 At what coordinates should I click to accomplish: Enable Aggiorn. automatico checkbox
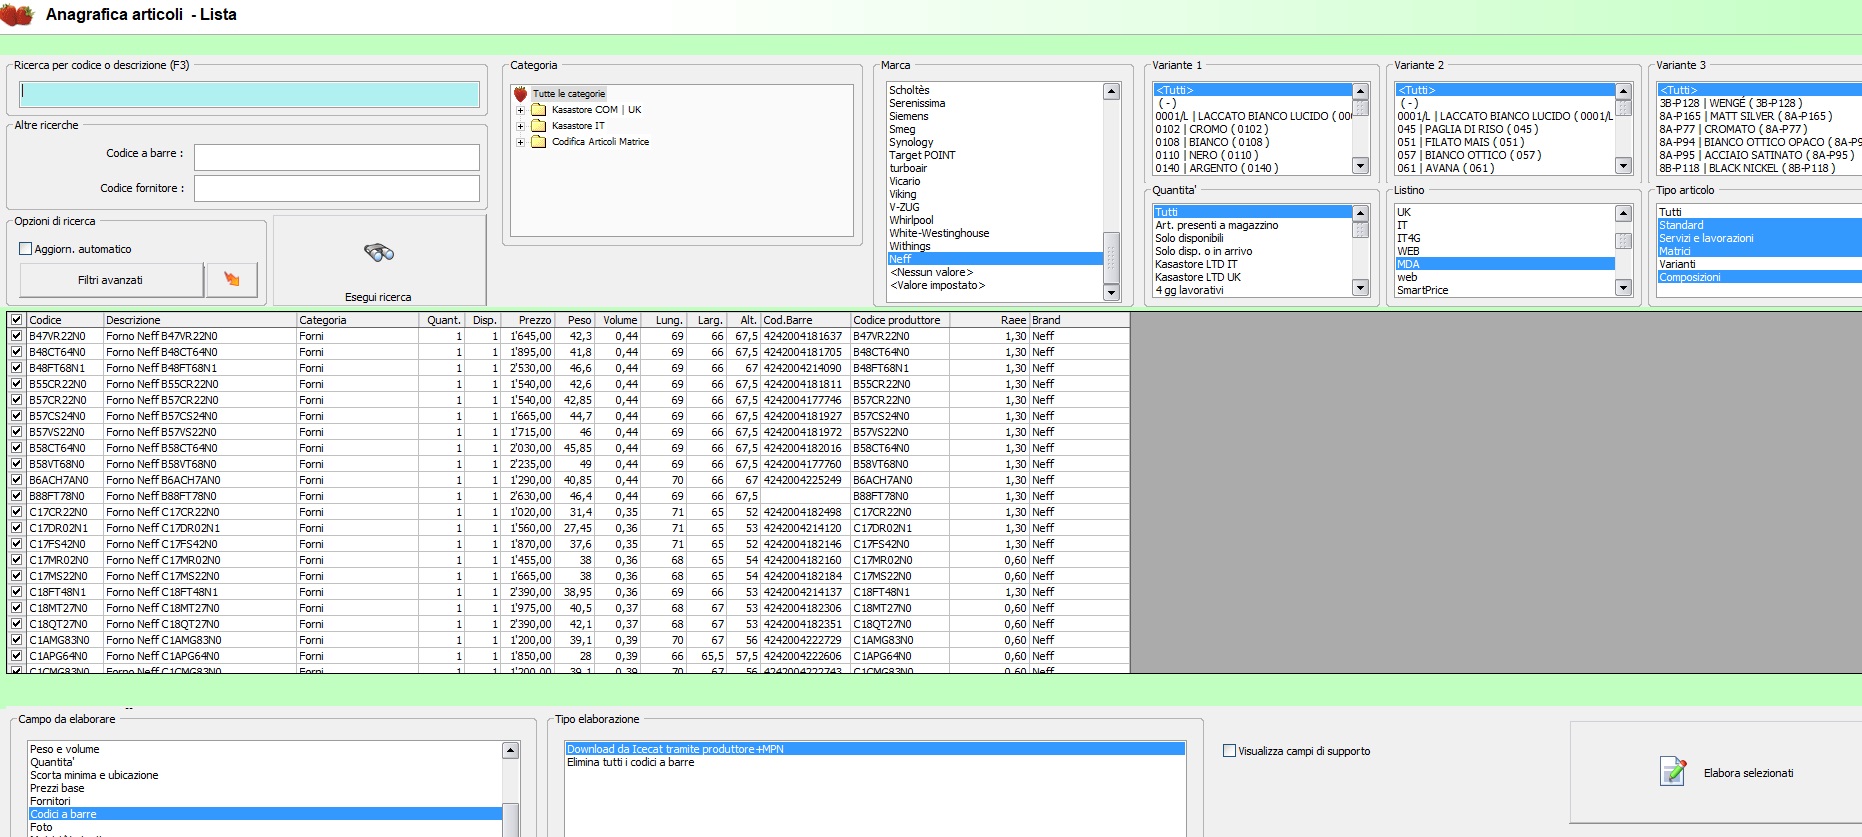[26, 249]
